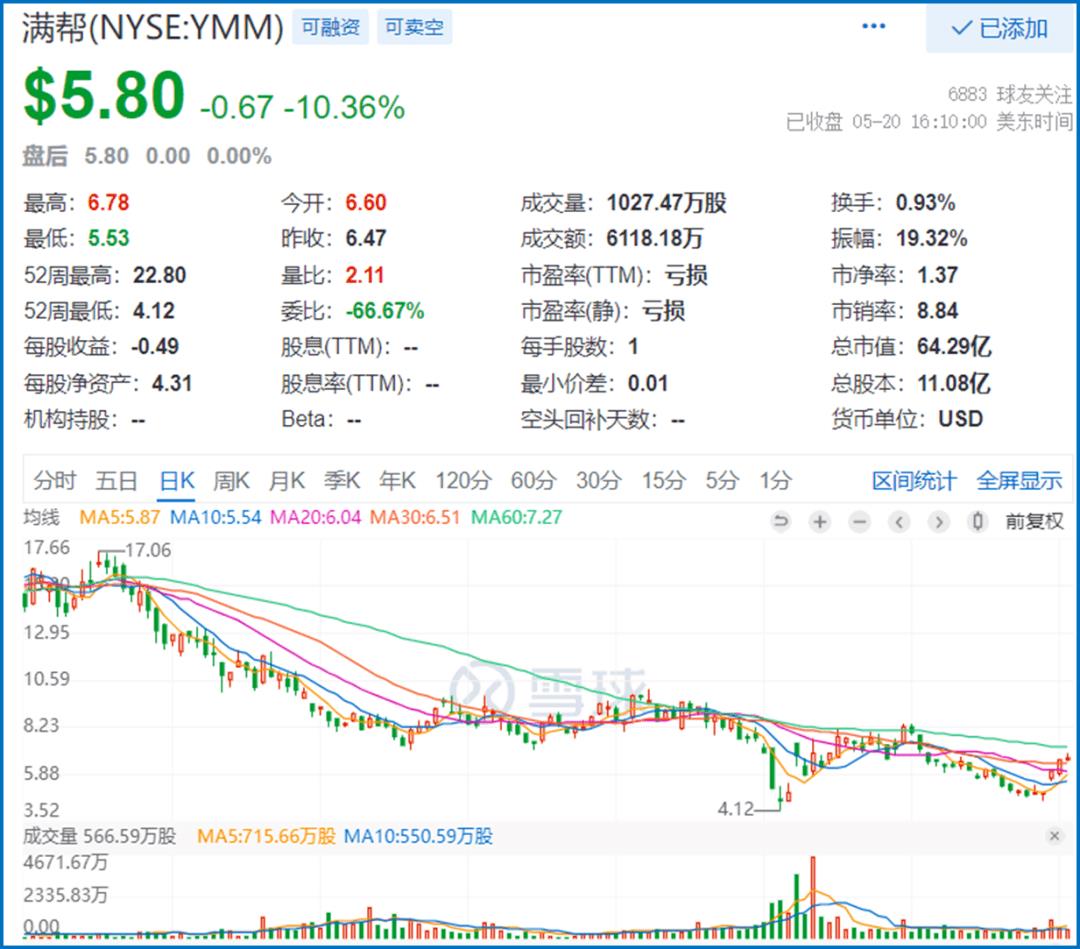Viewport: 1080px width, 949px height.
Task: Click the $5.80 current price
Action: (x=104, y=96)
